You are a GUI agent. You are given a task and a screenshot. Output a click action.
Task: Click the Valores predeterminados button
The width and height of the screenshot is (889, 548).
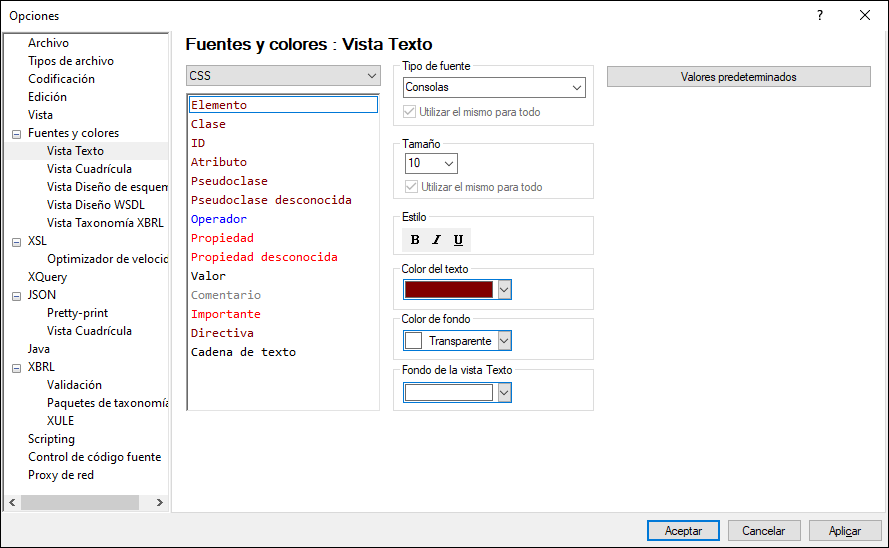pos(738,77)
